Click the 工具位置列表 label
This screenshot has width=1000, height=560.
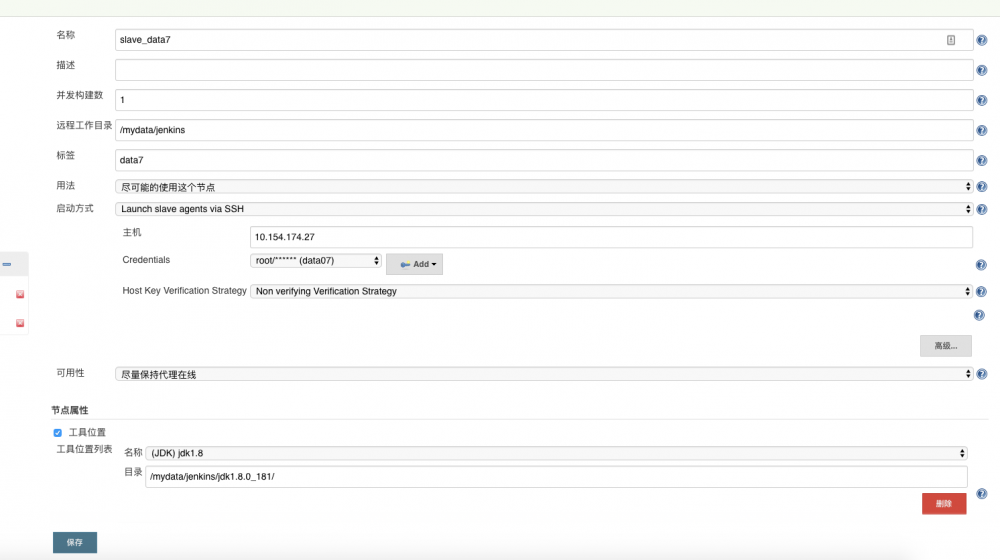click(x=84, y=449)
